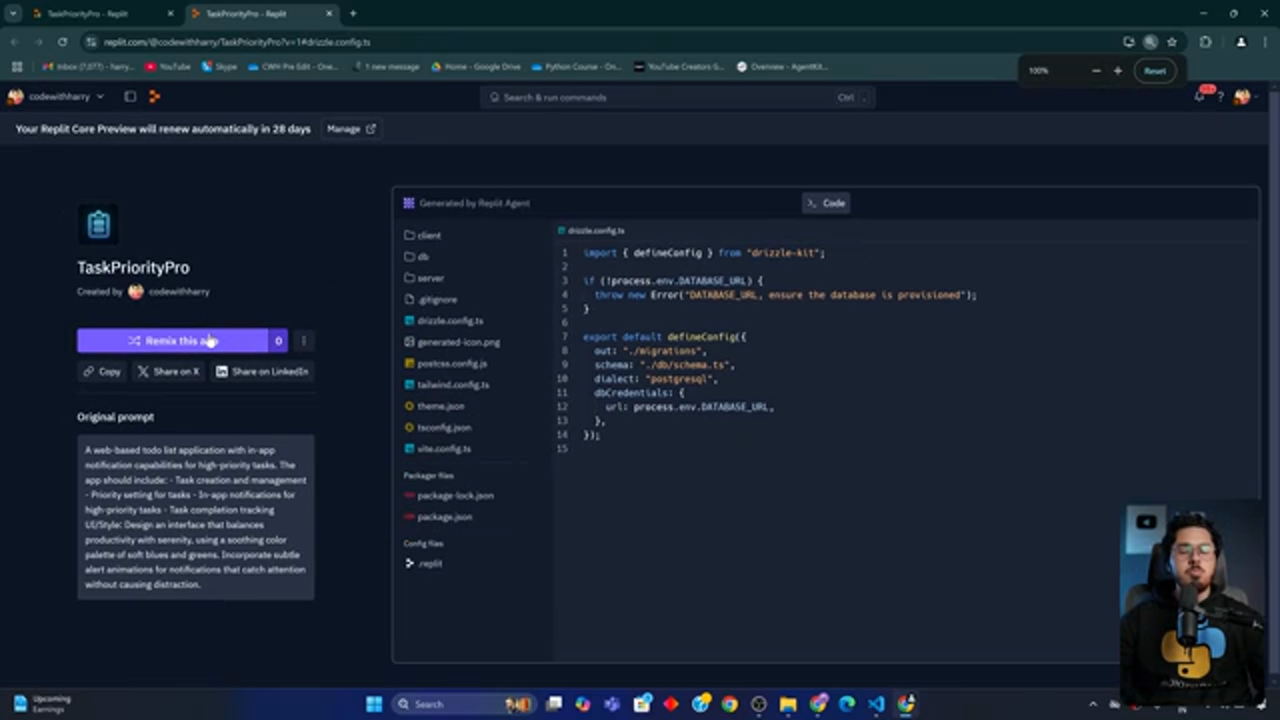Open the Skype bookmark

click(x=219, y=67)
